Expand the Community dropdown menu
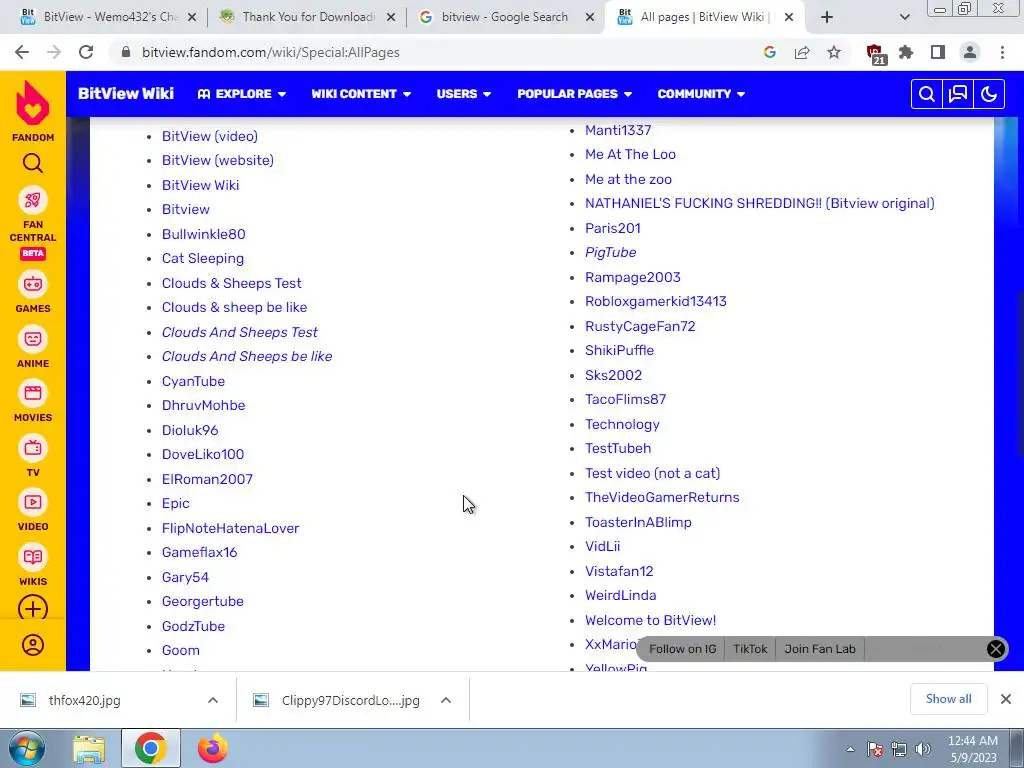 701,94
